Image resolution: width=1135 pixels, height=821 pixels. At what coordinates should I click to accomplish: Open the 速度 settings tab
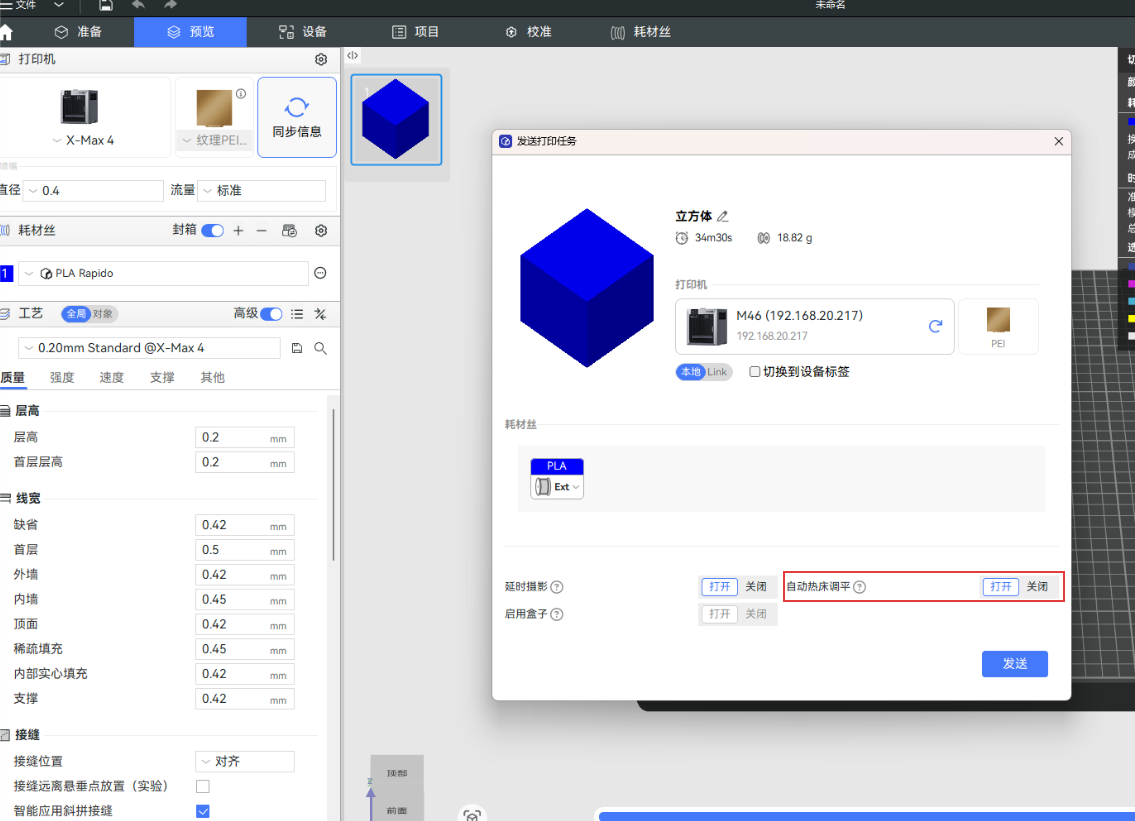coord(112,378)
